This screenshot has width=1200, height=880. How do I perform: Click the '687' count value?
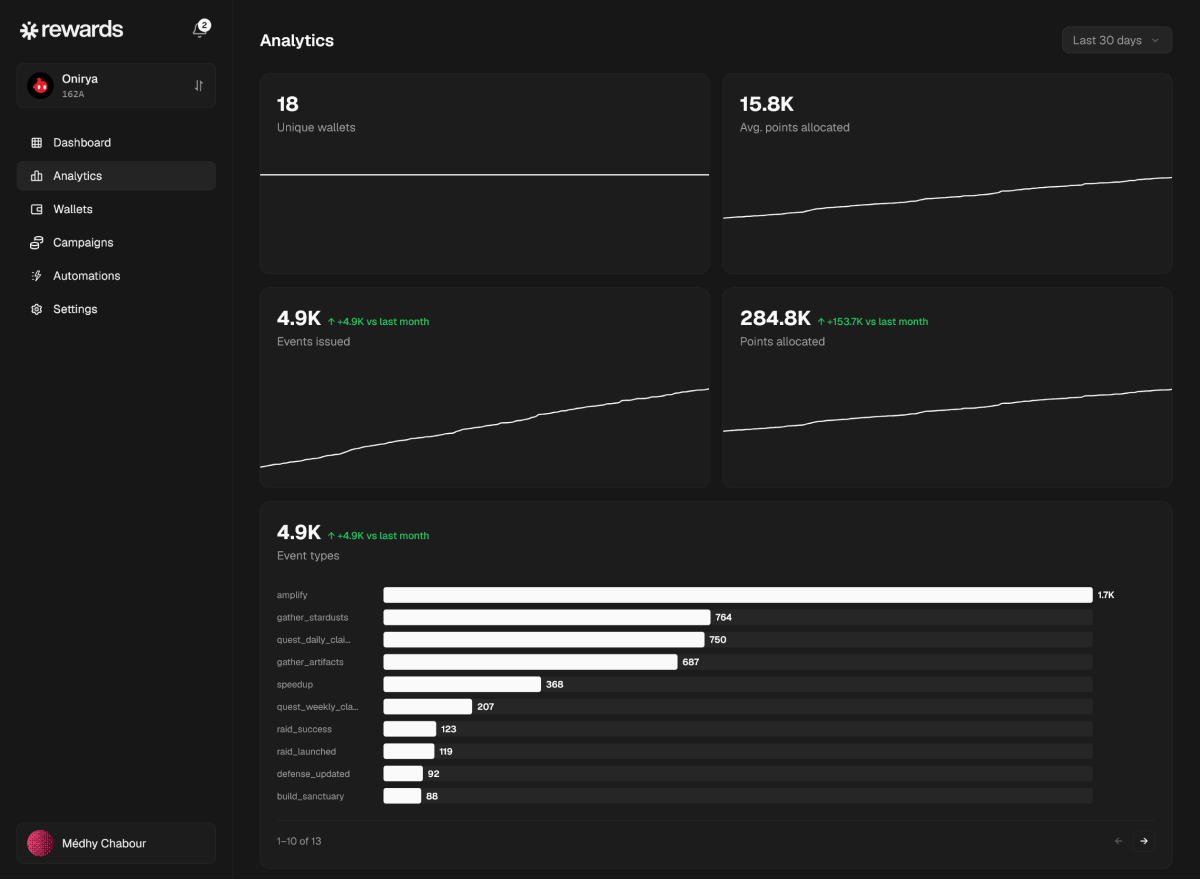tap(690, 662)
